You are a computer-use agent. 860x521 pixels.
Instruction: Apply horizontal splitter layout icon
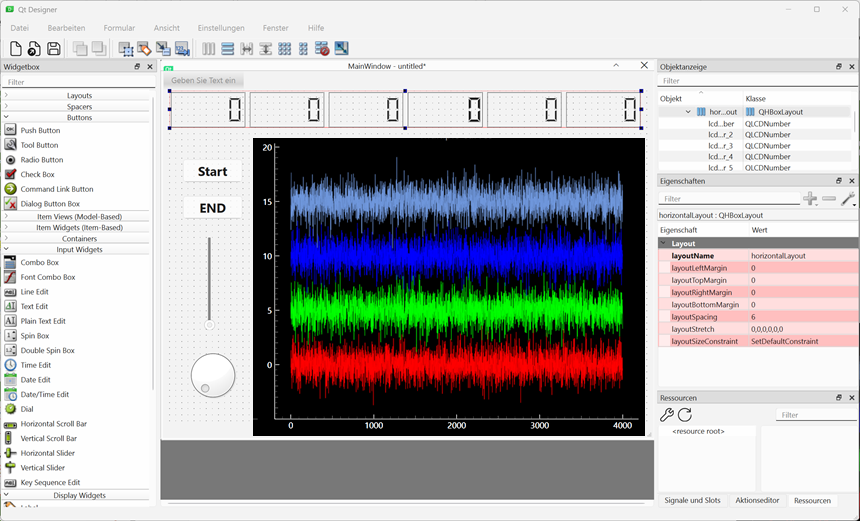[x=247, y=49]
